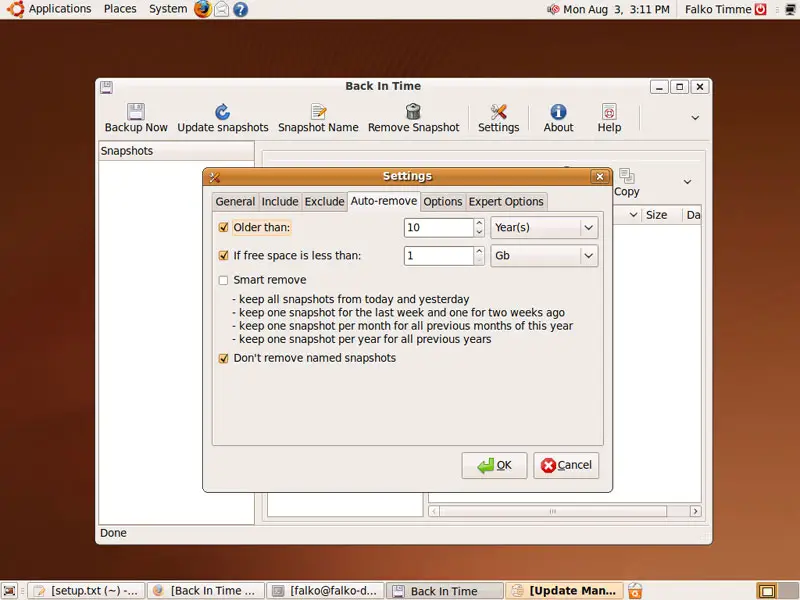Image resolution: width=800 pixels, height=600 pixels.
Task: Open the Gb unit dropdown
Action: [544, 256]
